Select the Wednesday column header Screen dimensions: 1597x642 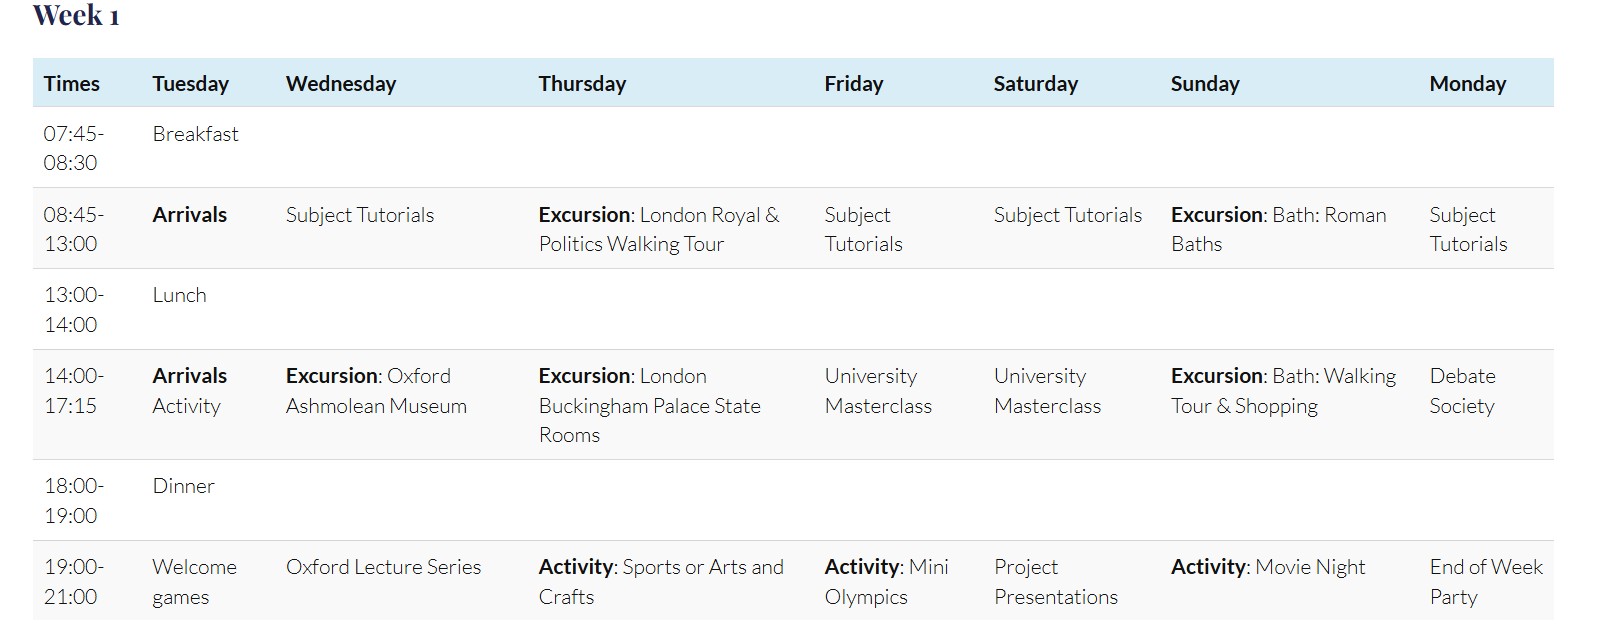click(340, 84)
